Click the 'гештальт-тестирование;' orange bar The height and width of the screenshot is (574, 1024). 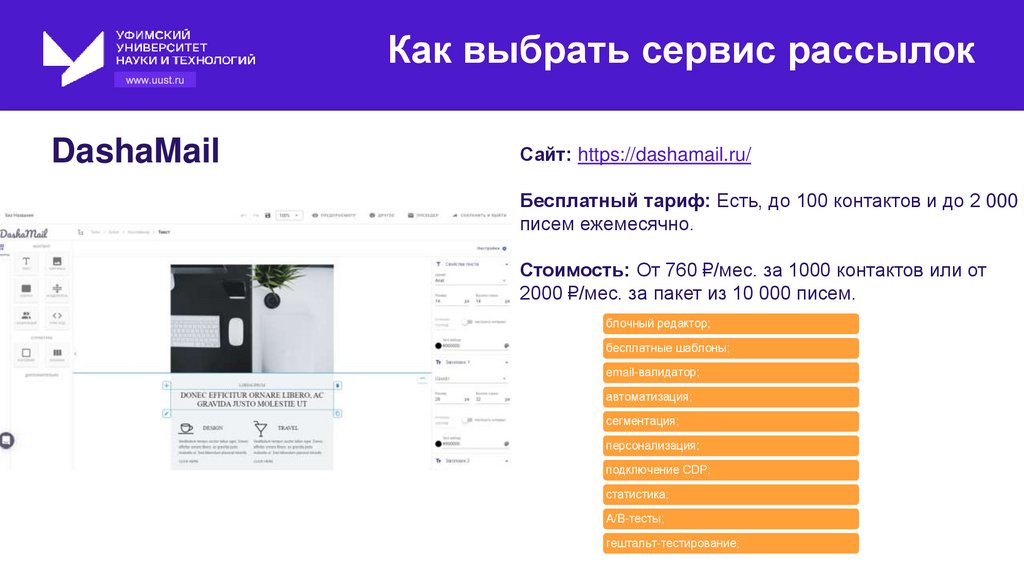coord(731,543)
